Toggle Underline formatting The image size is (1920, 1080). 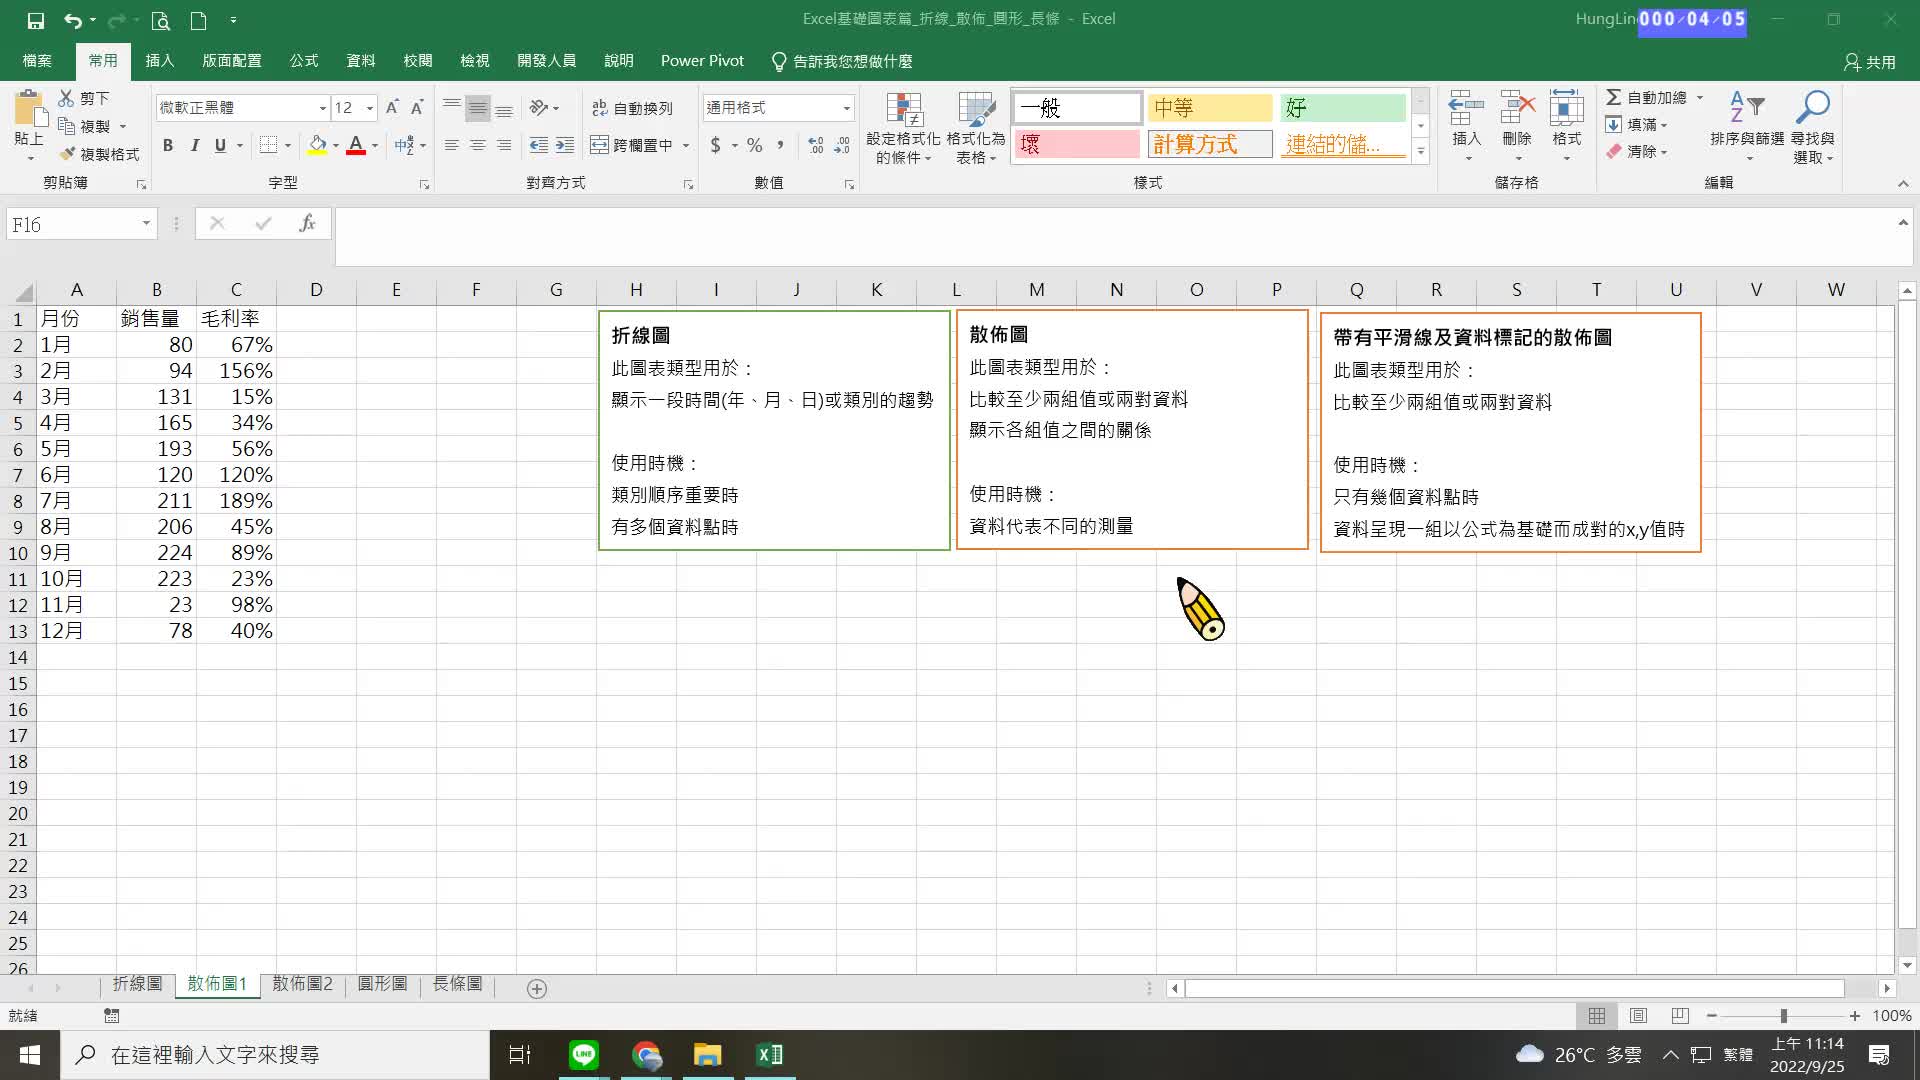(220, 145)
